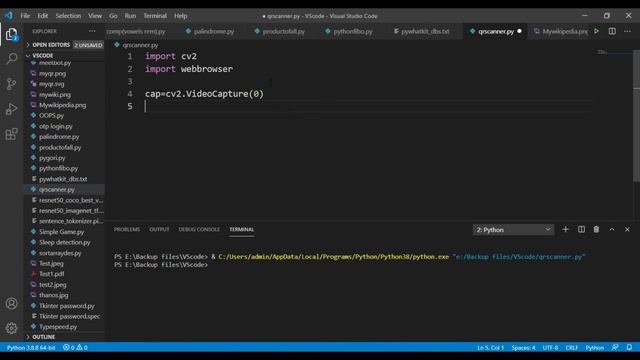Click the qrscanner.py breadcrumb

click(x=140, y=45)
